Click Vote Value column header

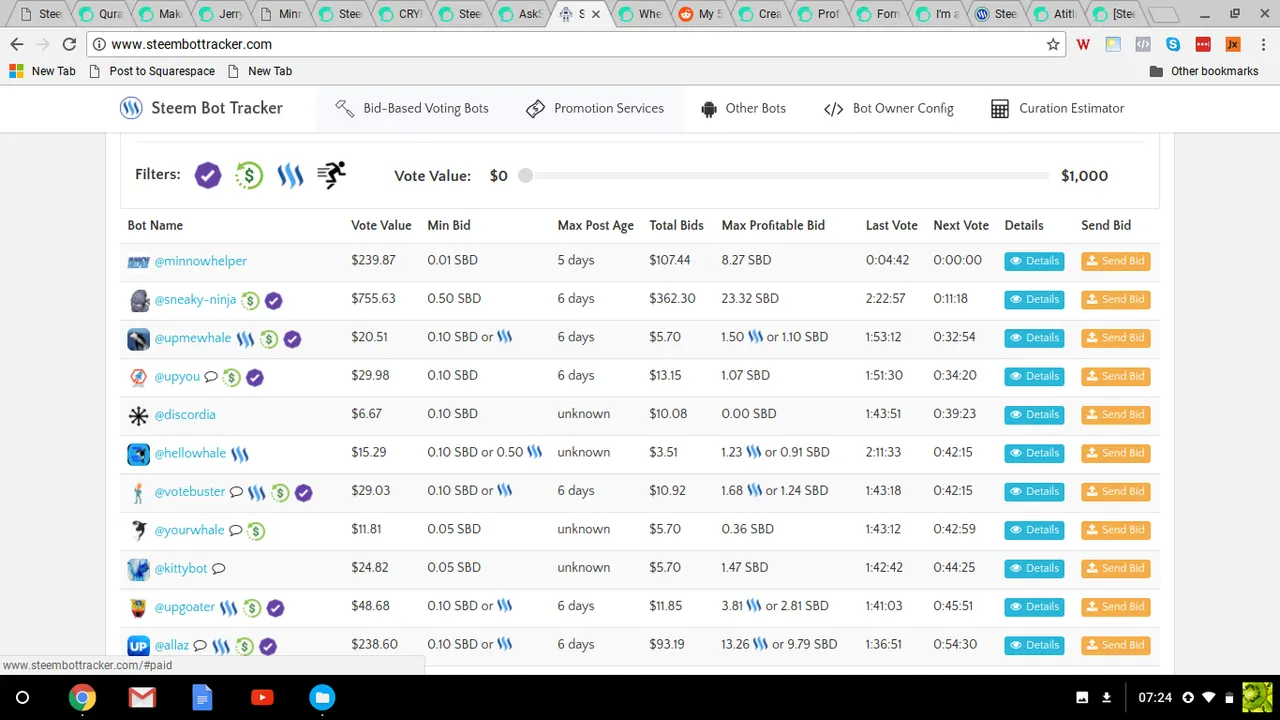[381, 225]
